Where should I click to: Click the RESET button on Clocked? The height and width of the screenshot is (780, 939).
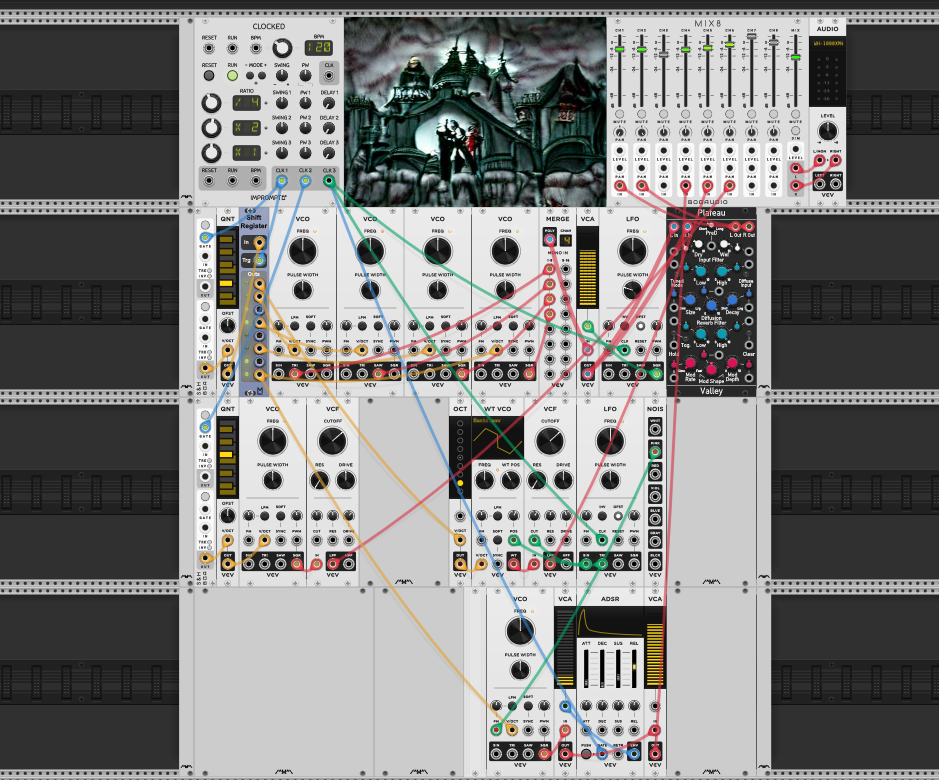point(208,76)
